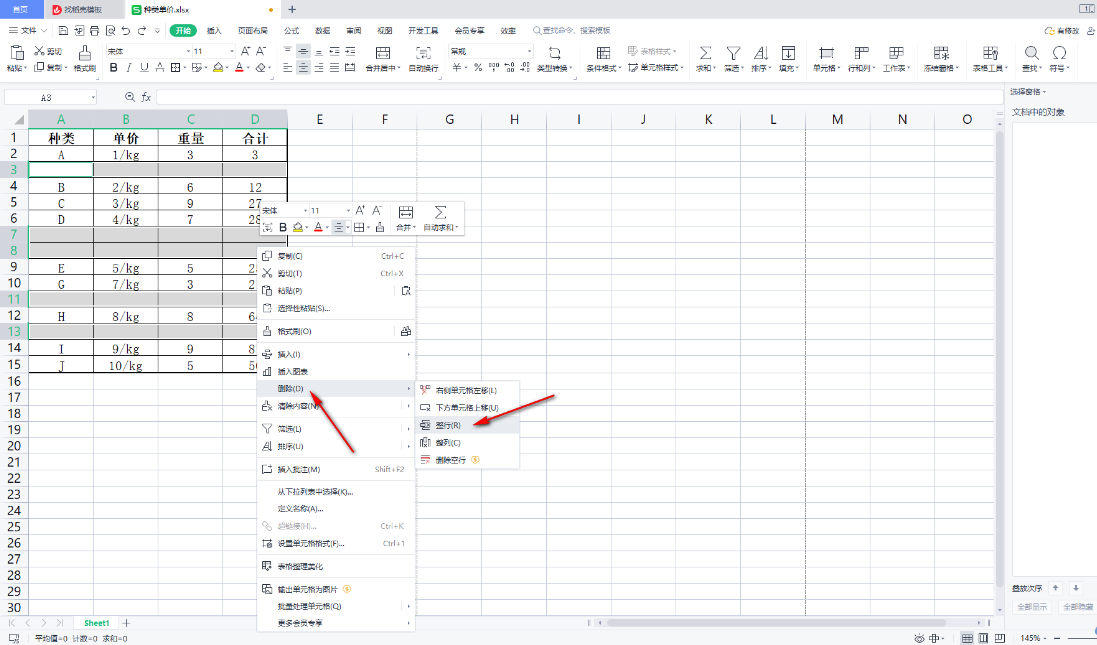Click the Auto Wrap (自动换行) icon
The width and height of the screenshot is (1097, 645).
[x=423, y=54]
